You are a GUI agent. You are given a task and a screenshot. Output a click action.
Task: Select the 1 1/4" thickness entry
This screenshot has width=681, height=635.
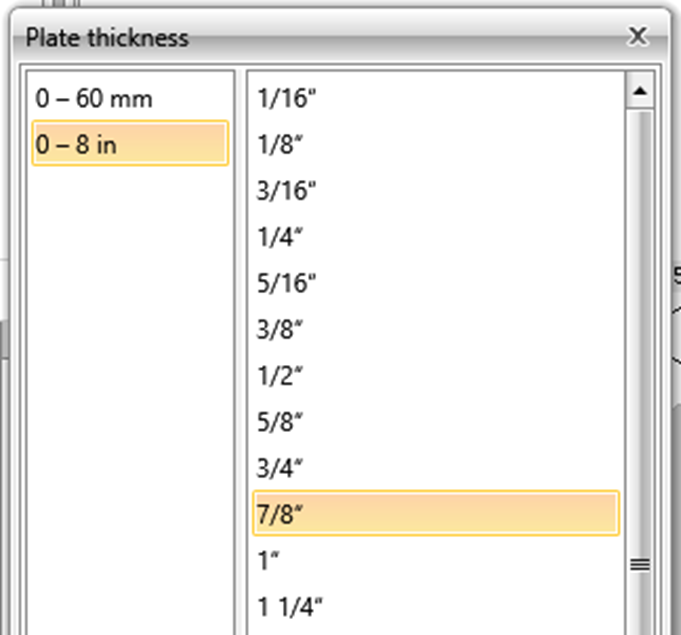290,605
